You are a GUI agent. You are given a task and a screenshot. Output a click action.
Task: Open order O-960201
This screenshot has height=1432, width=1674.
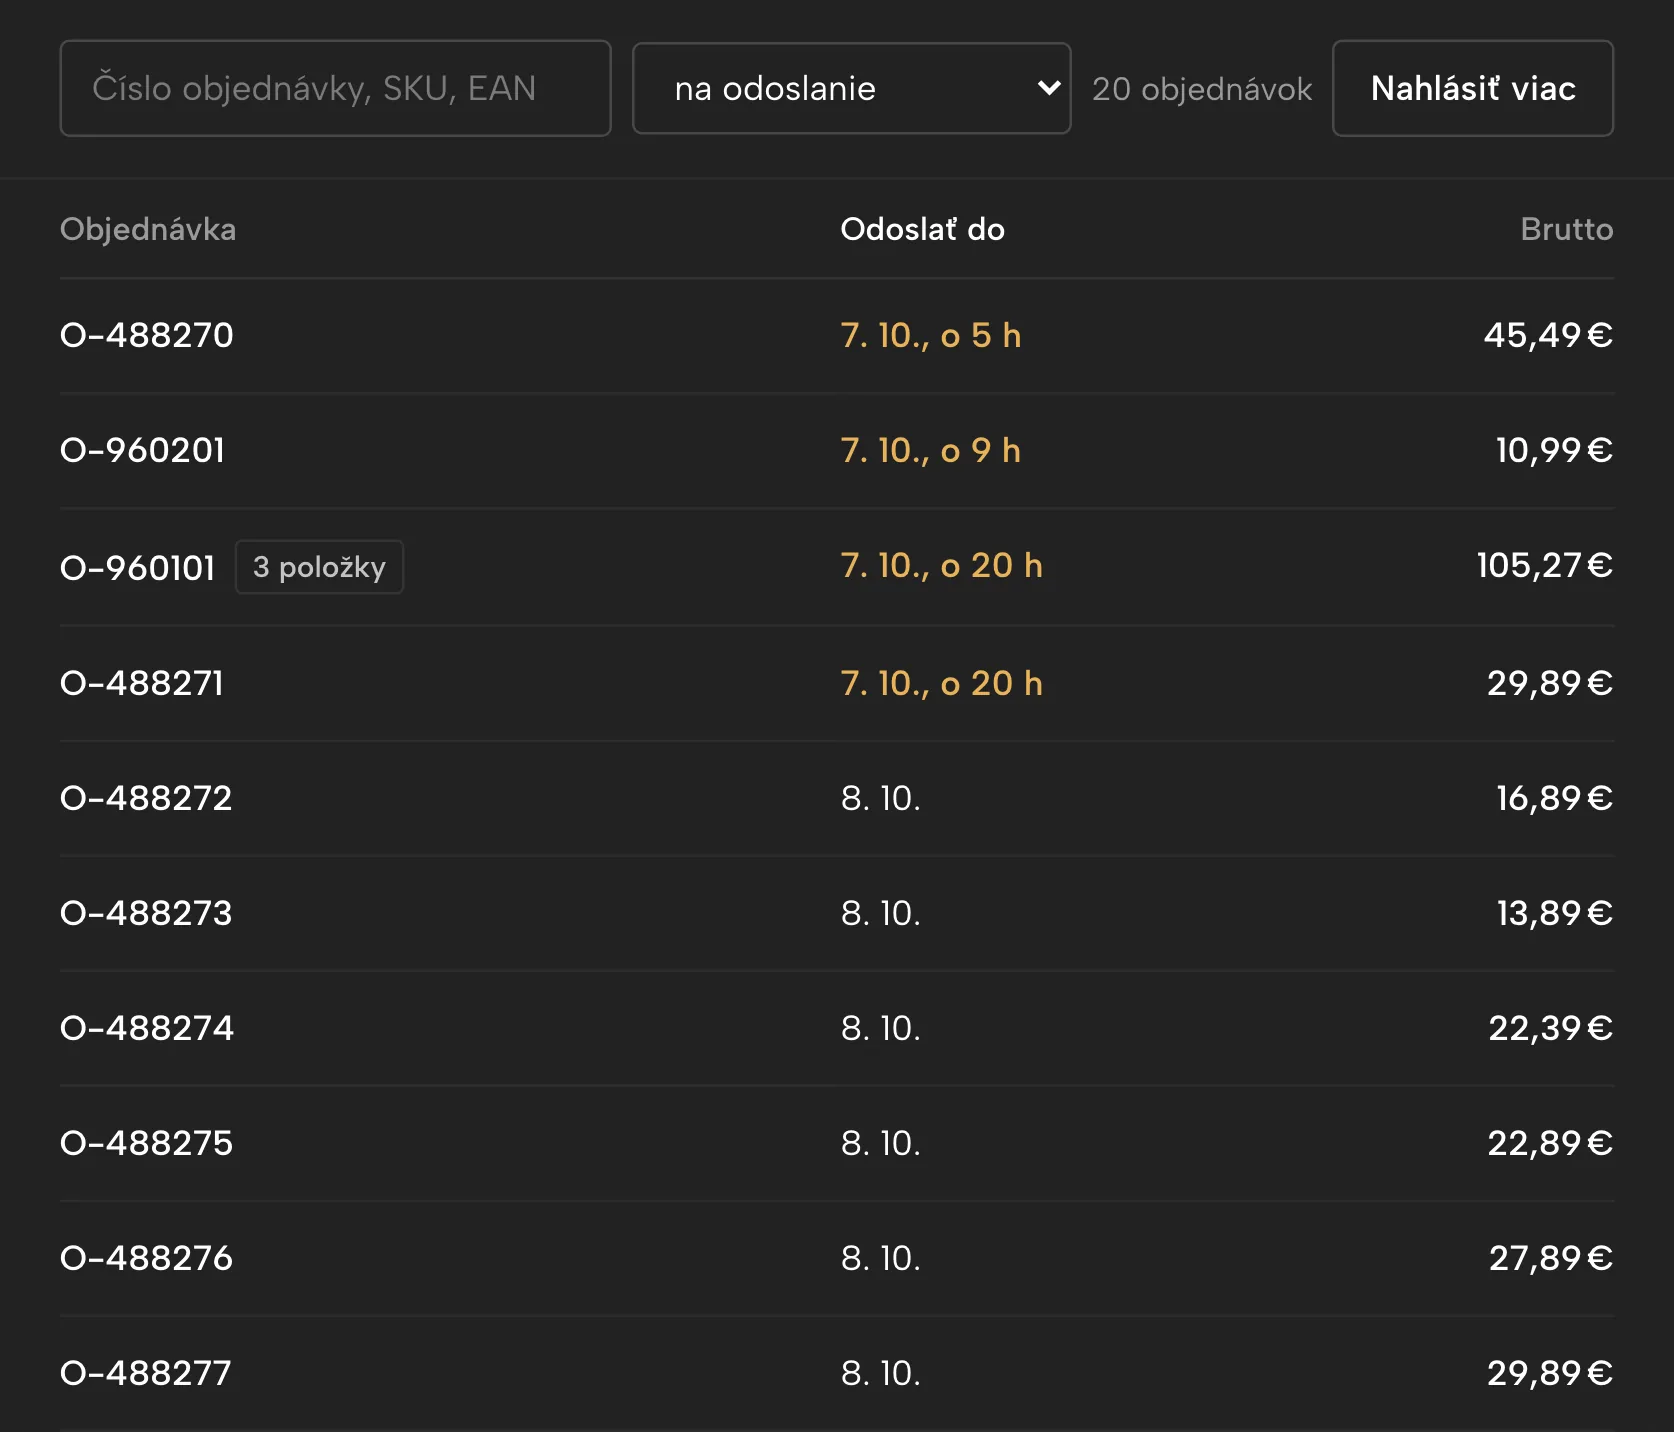pyautogui.click(x=143, y=450)
